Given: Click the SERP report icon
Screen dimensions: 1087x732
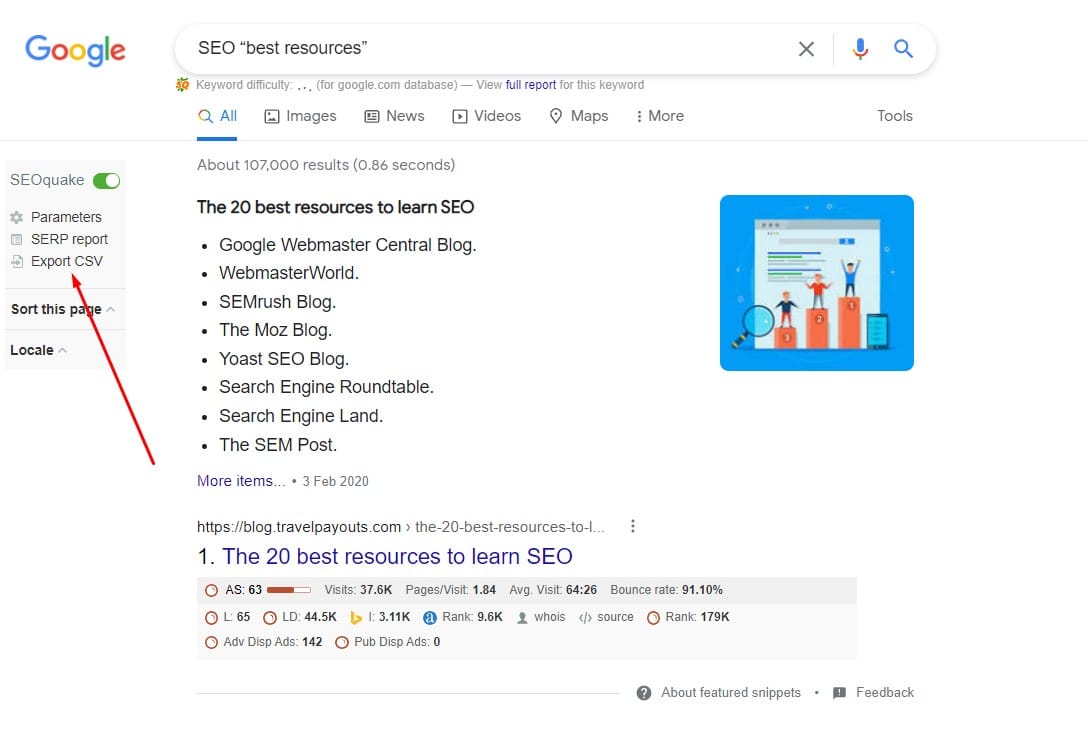Looking at the screenshot, I should [x=17, y=240].
